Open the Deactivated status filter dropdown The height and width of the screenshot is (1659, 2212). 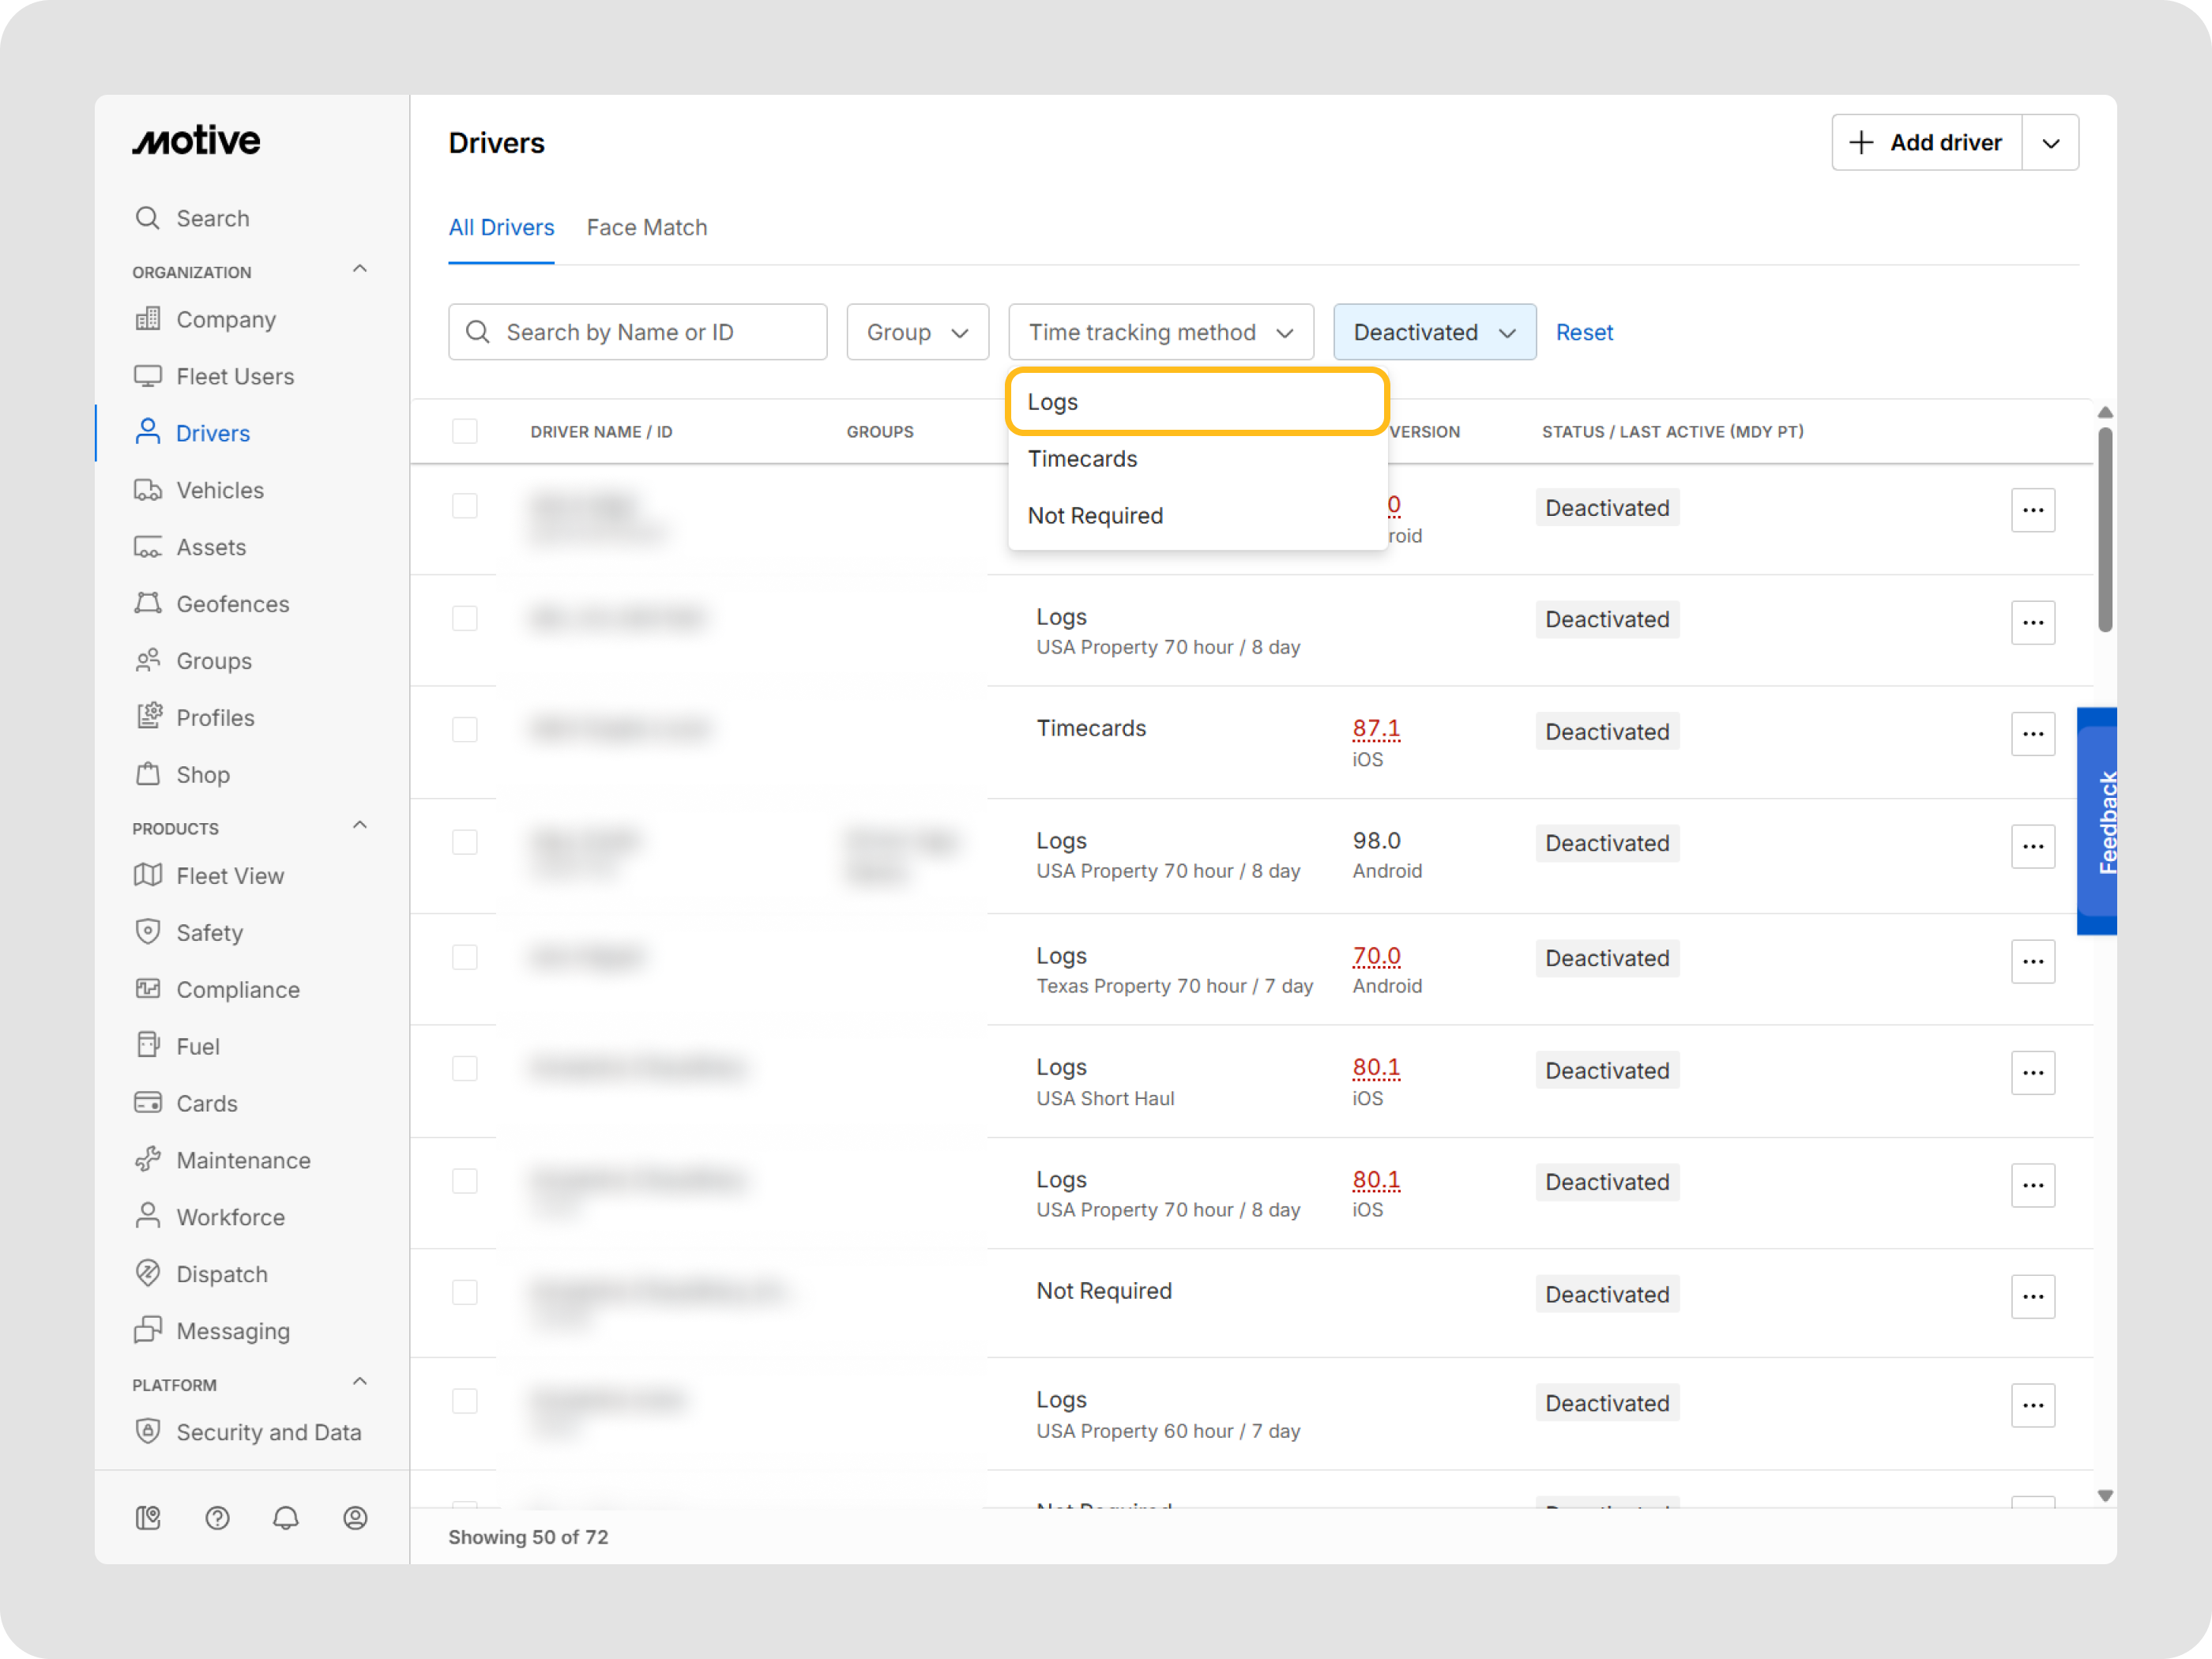coord(1433,332)
